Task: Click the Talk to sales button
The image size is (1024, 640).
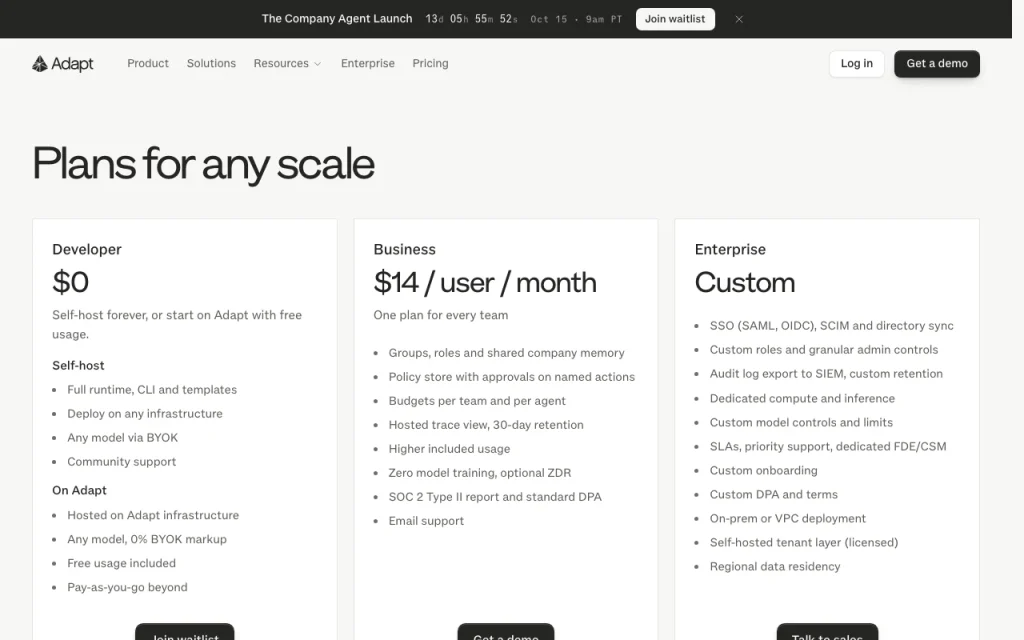Action: pyautogui.click(x=827, y=632)
